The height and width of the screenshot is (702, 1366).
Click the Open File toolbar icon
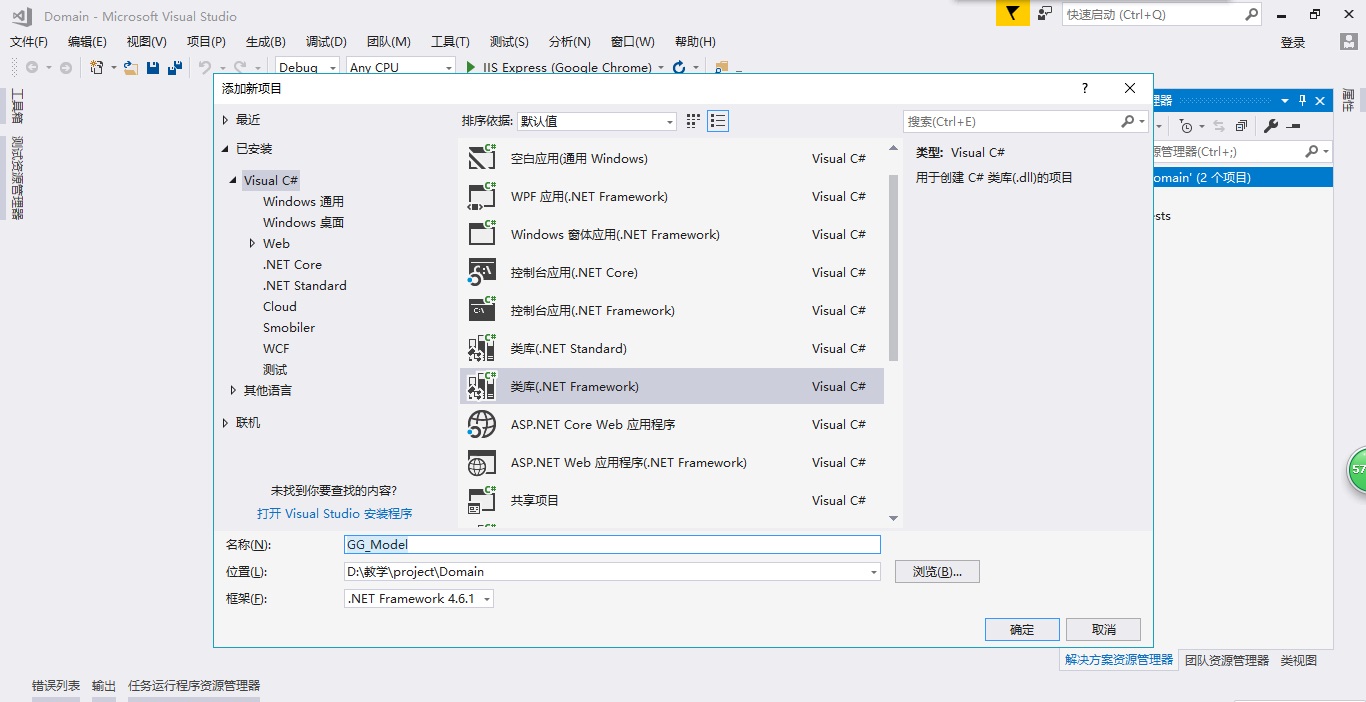pos(130,67)
